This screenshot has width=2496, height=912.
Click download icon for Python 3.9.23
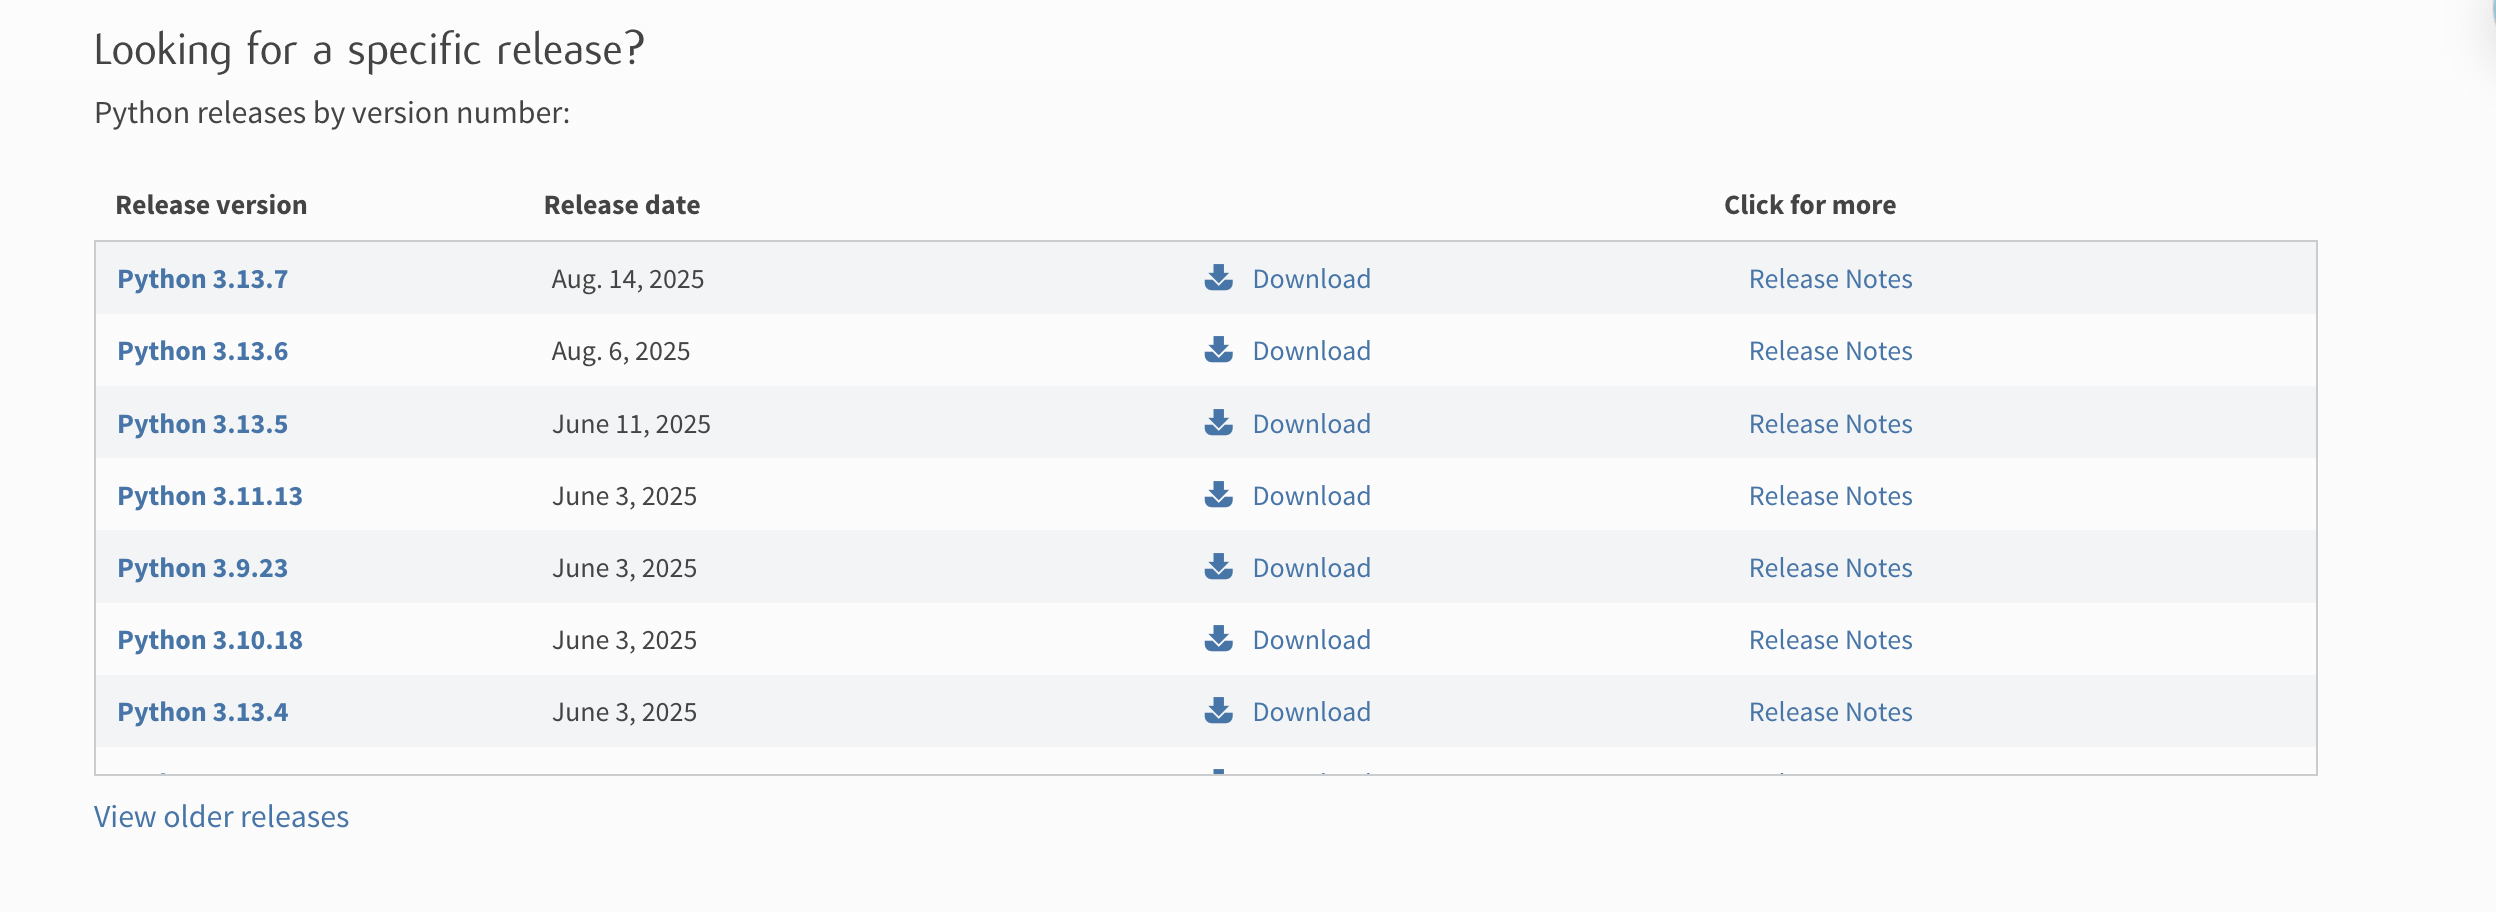coord(1218,567)
